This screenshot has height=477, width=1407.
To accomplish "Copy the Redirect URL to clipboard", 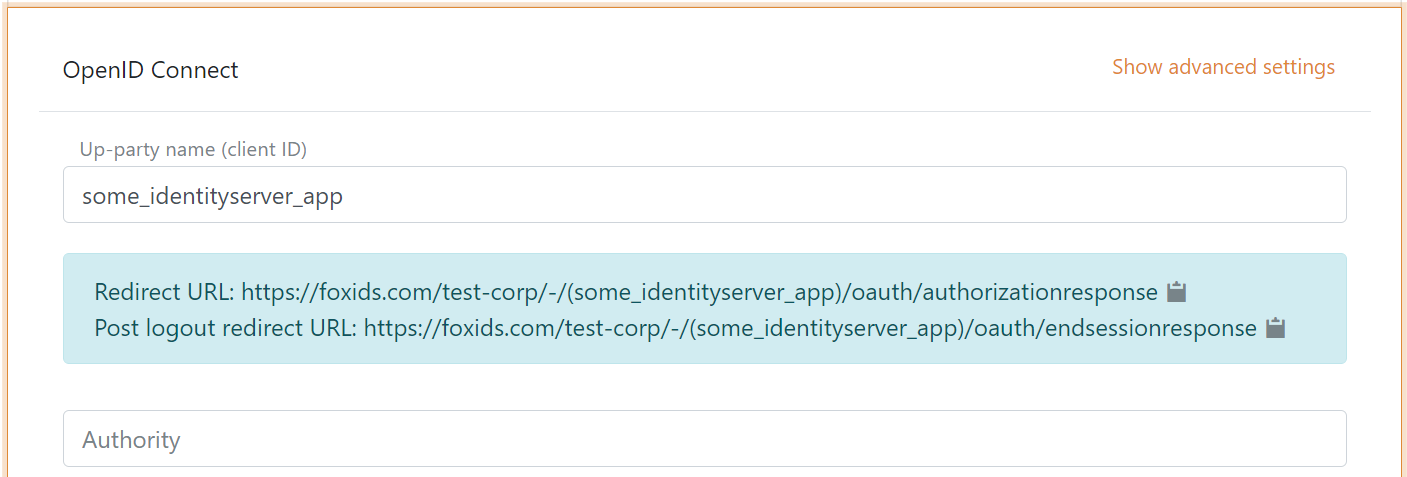I will click(x=1177, y=292).
